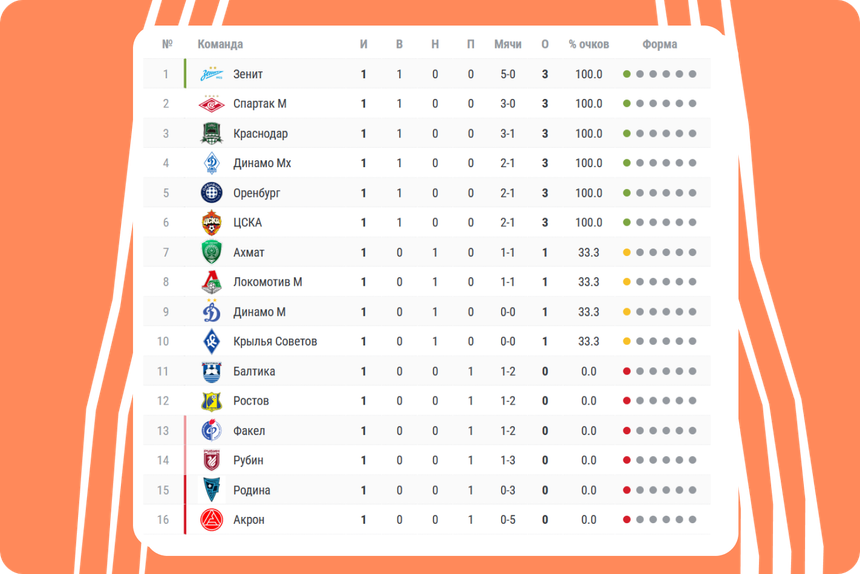Viewport: 860px width, 574px height.
Task: Open the Балтика team name link
Action: pyautogui.click(x=254, y=371)
